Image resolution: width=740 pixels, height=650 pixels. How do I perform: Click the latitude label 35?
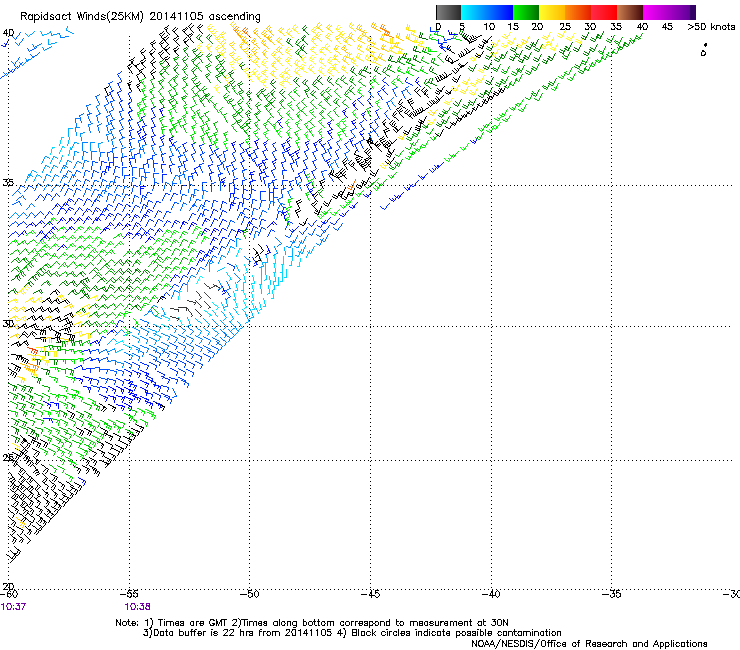click(8, 182)
